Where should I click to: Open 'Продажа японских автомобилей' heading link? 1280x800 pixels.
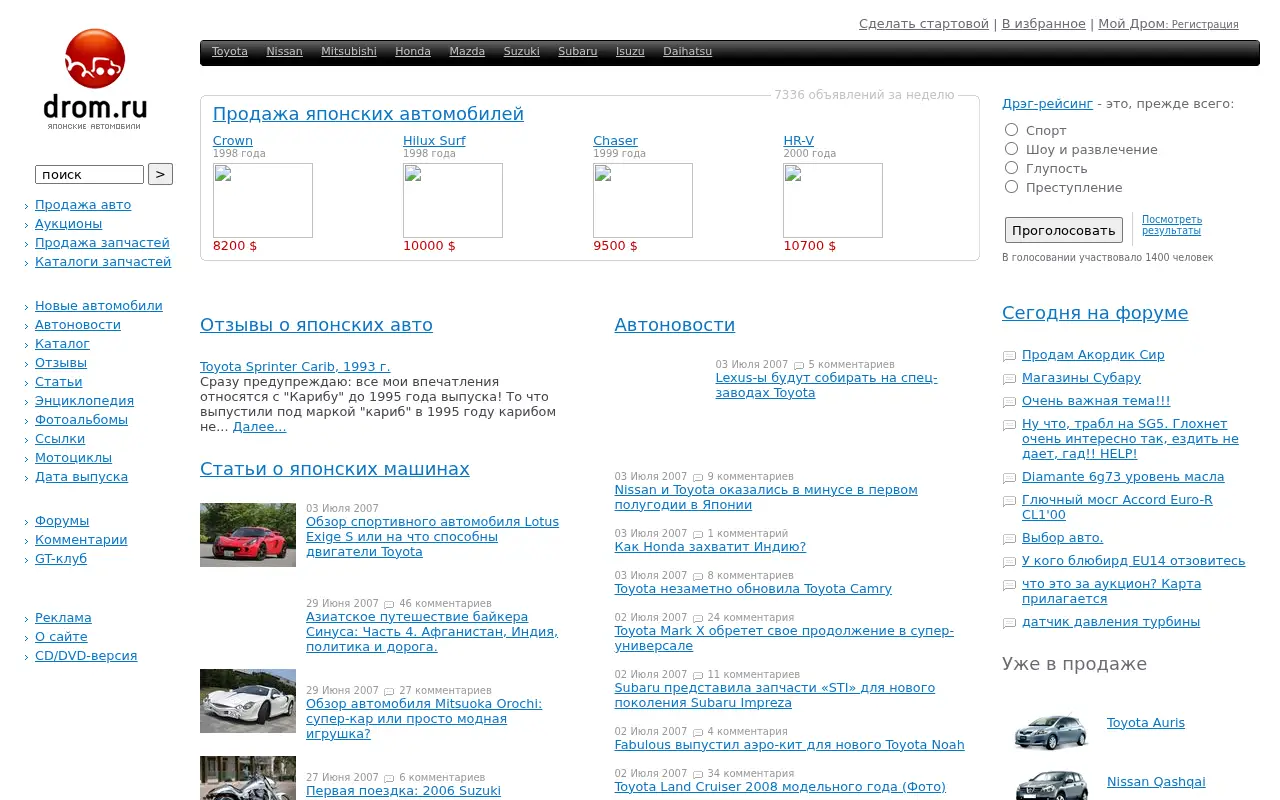(368, 114)
